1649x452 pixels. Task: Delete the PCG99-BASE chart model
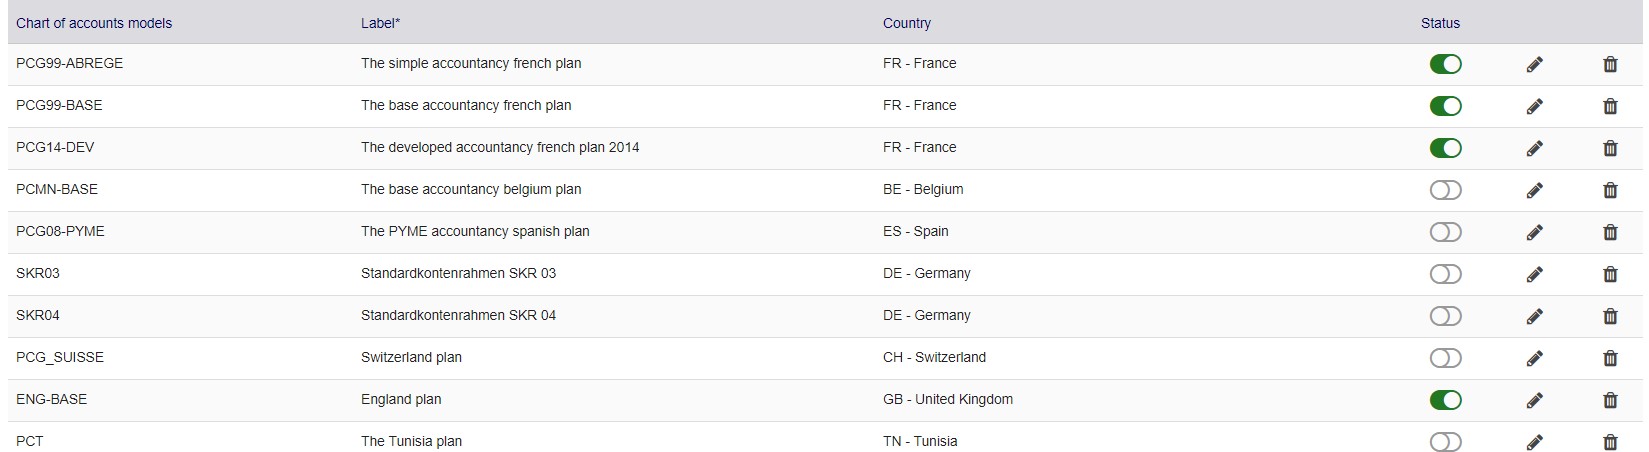1610,106
